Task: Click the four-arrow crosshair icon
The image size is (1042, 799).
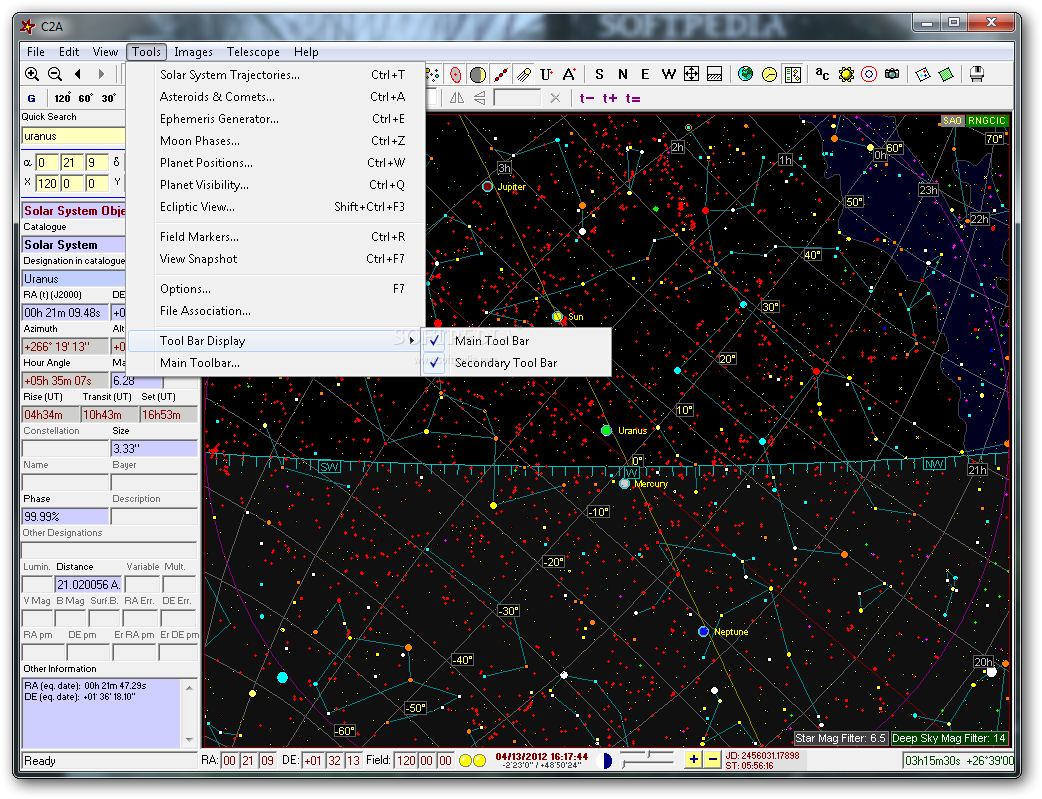Action: tap(691, 74)
